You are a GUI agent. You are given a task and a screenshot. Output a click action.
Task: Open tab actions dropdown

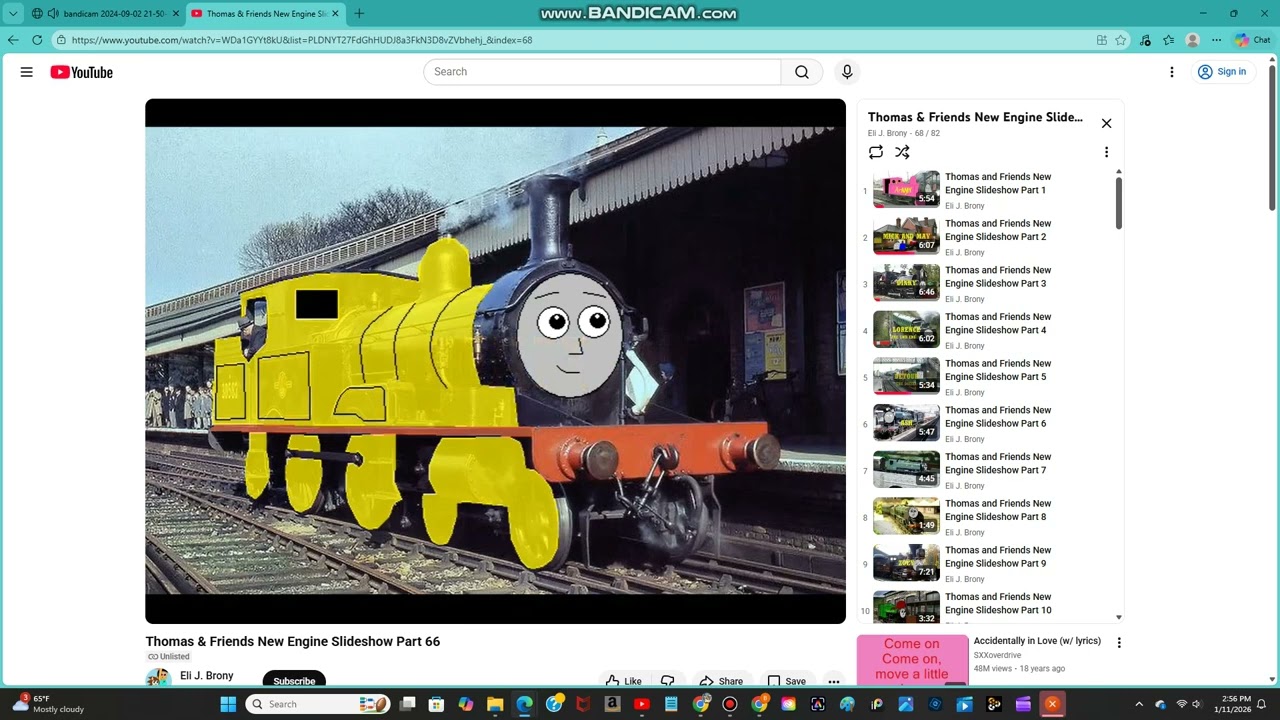[13, 13]
